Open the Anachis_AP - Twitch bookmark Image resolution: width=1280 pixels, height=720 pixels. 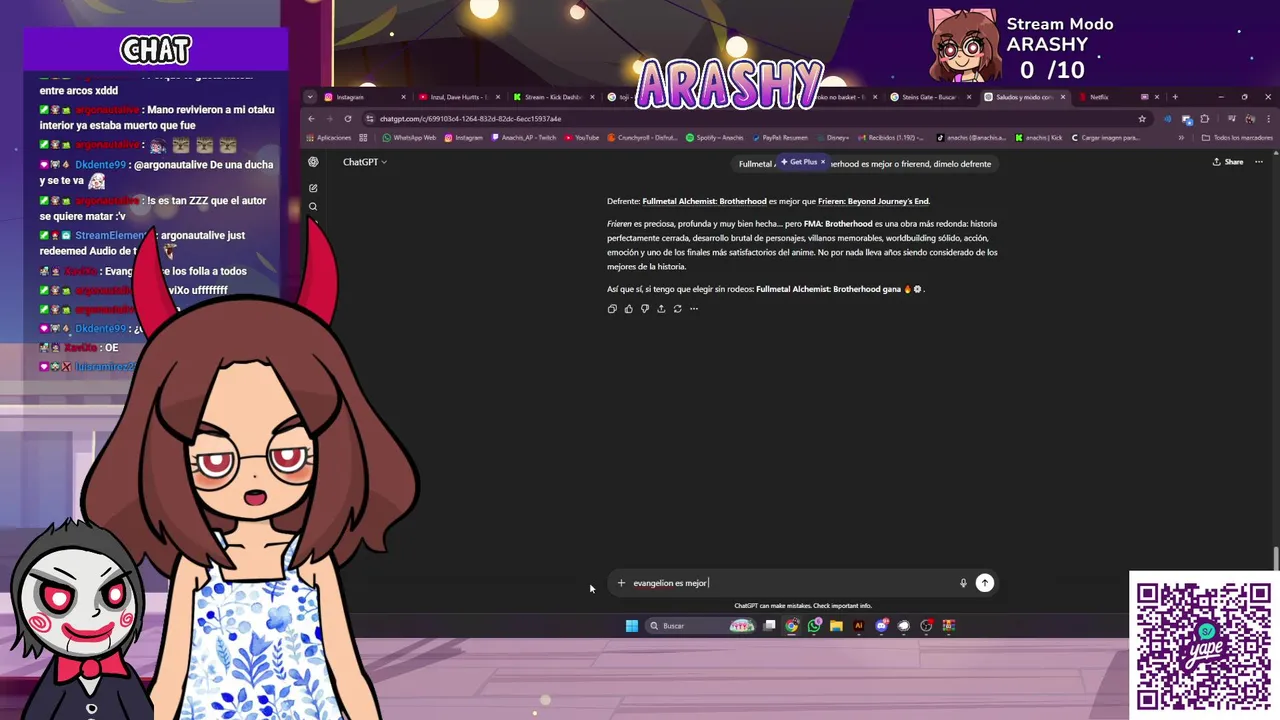524,137
